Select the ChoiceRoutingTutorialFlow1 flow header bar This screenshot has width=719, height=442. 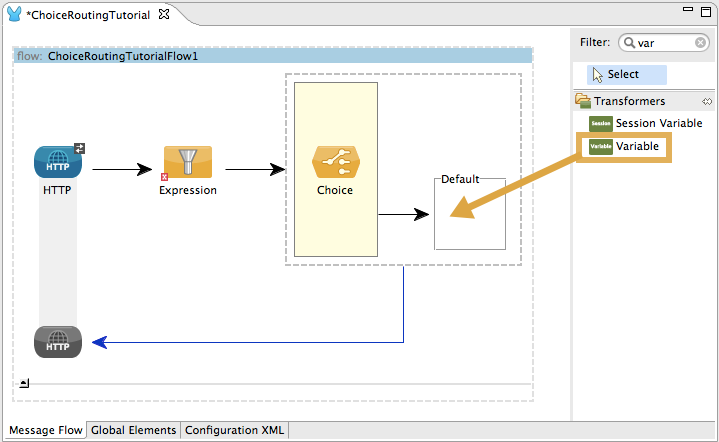(272, 56)
